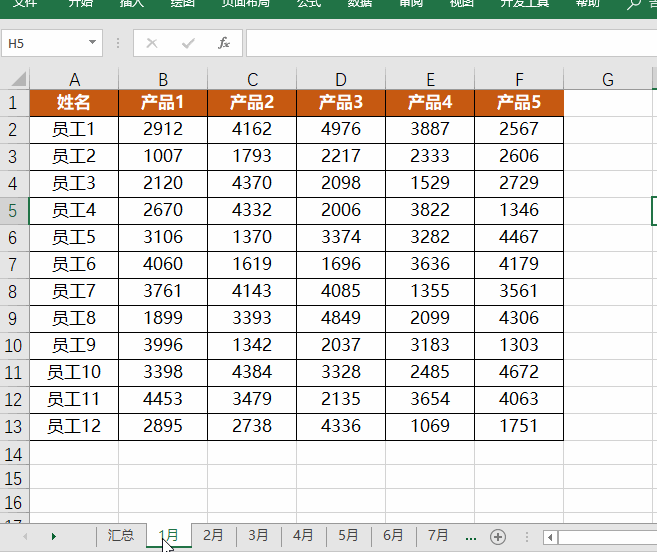Select the cell 员工10

(74, 373)
